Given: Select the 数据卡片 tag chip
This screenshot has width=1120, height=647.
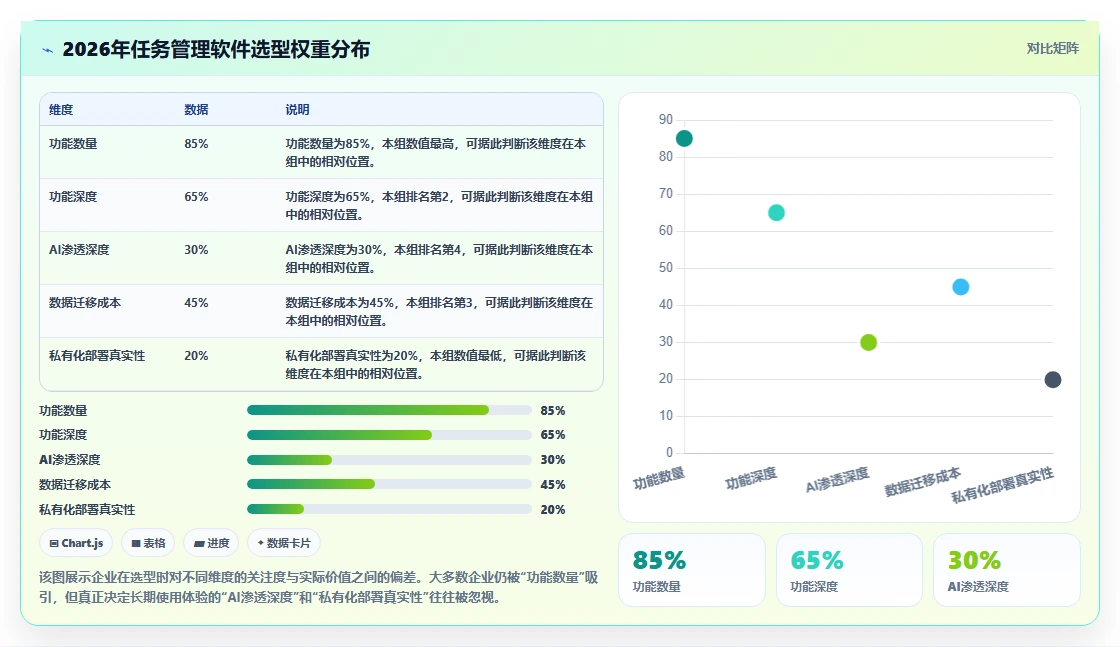Looking at the screenshot, I should [x=284, y=543].
